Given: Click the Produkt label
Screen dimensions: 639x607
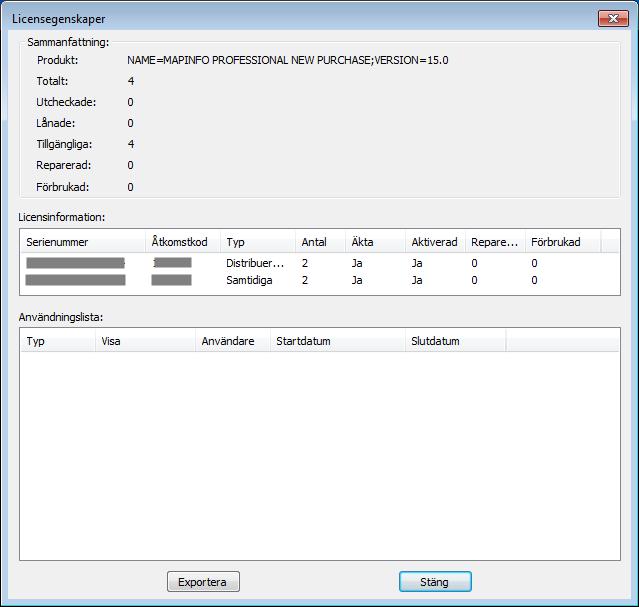Looking at the screenshot, I should point(57,60).
